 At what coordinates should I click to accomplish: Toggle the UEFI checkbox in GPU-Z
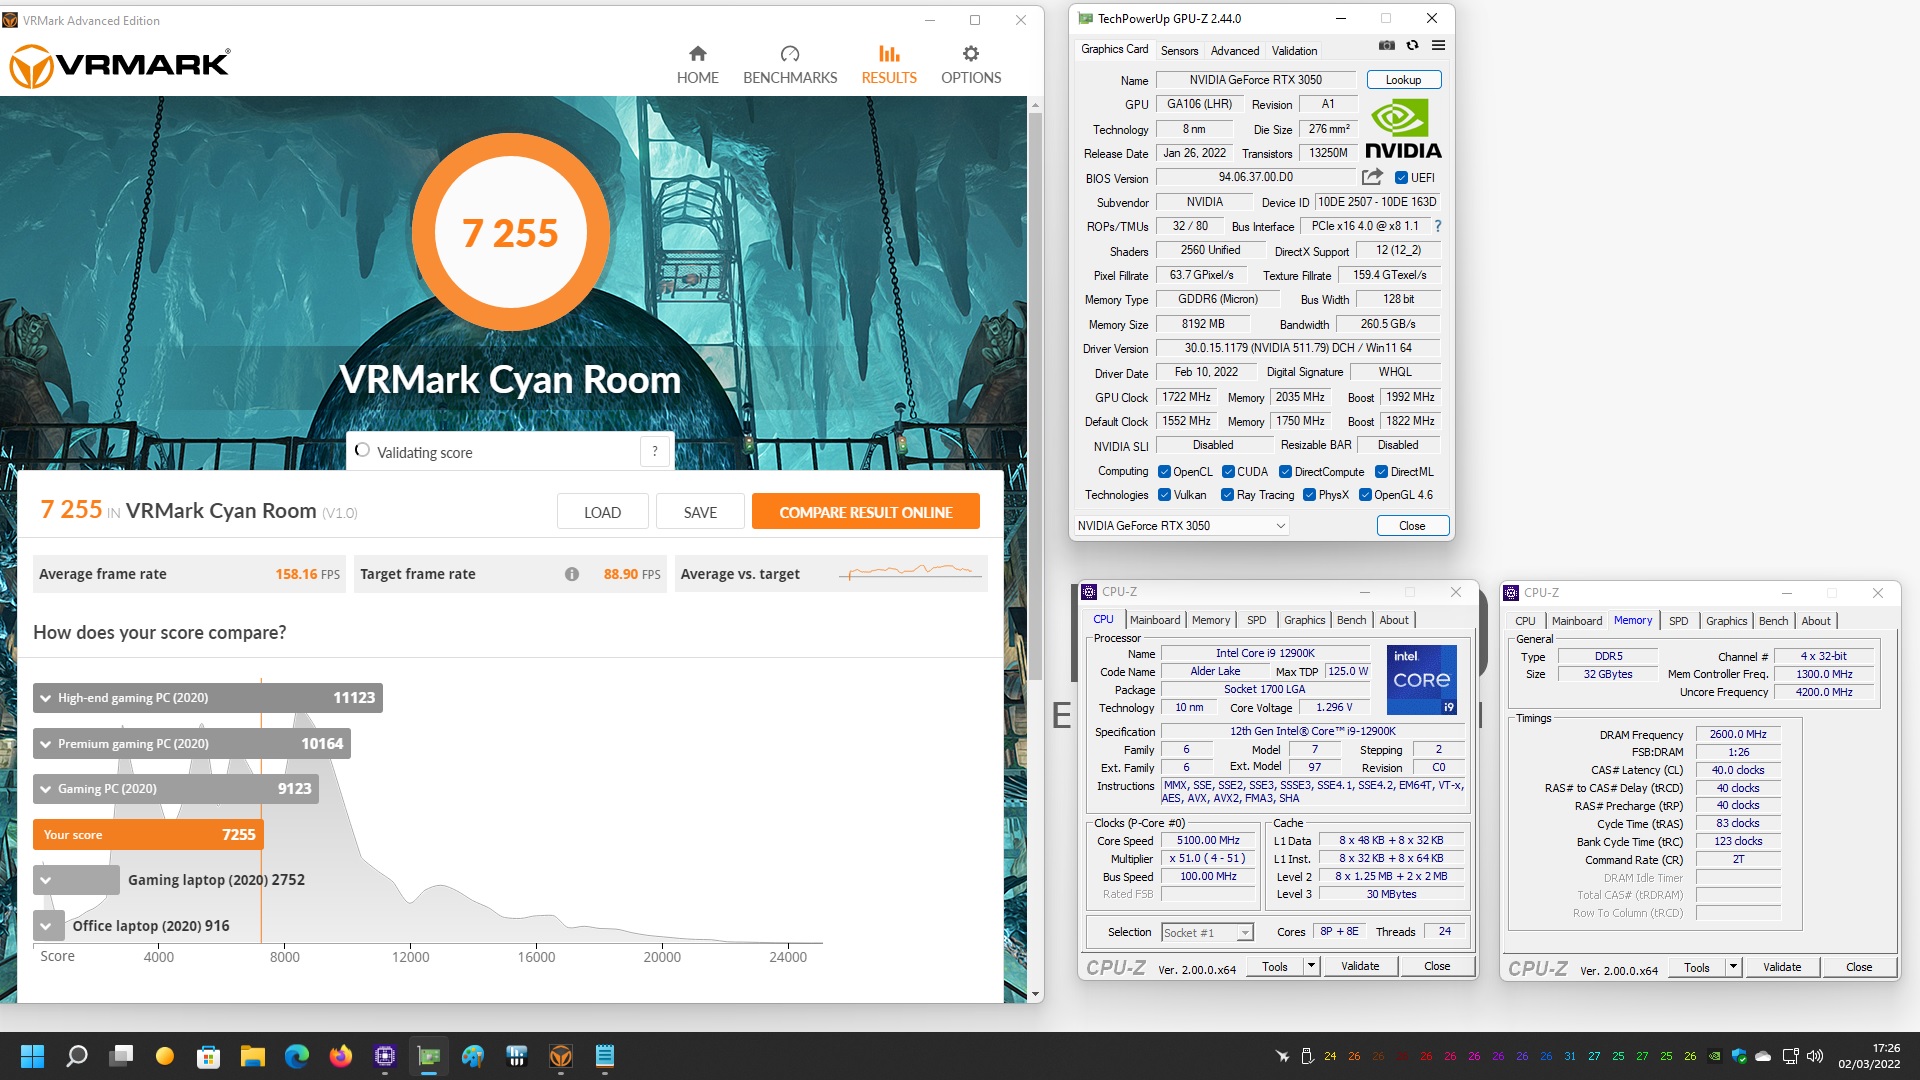click(1401, 178)
